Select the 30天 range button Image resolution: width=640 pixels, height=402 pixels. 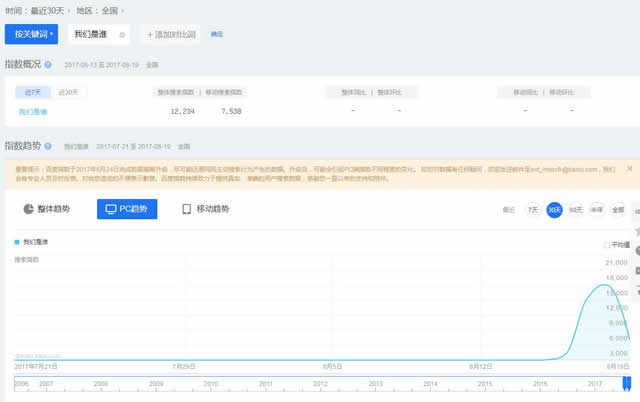[x=554, y=210]
